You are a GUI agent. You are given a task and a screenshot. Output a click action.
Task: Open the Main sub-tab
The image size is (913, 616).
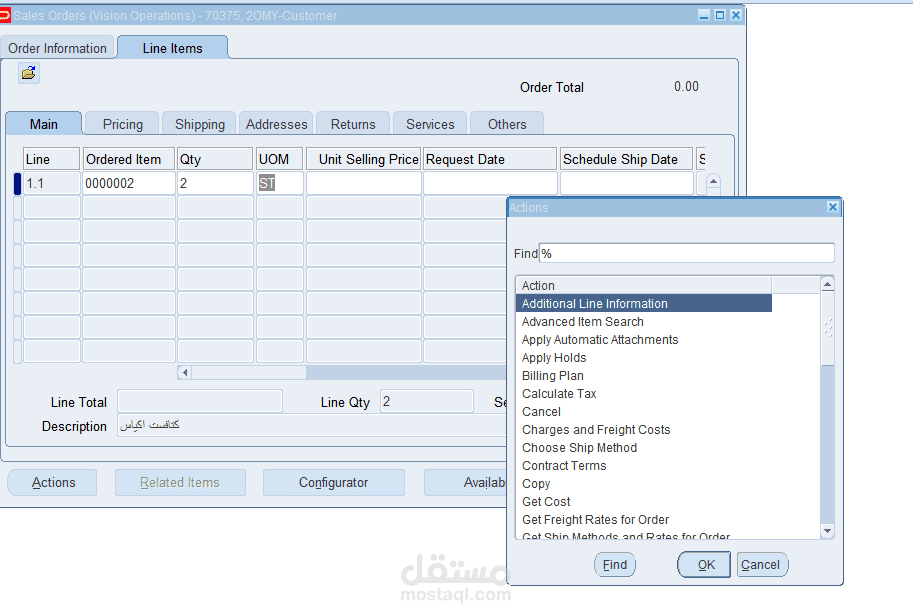(44, 124)
